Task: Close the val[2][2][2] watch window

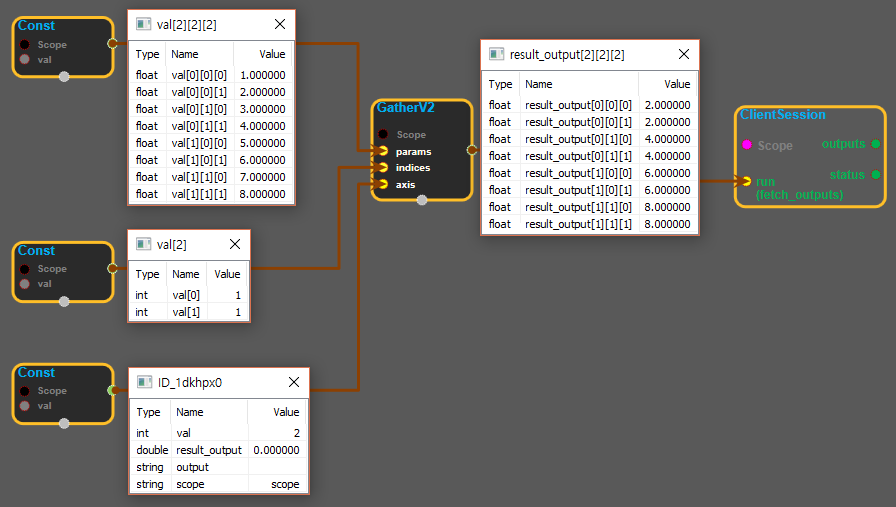Action: [x=279, y=23]
